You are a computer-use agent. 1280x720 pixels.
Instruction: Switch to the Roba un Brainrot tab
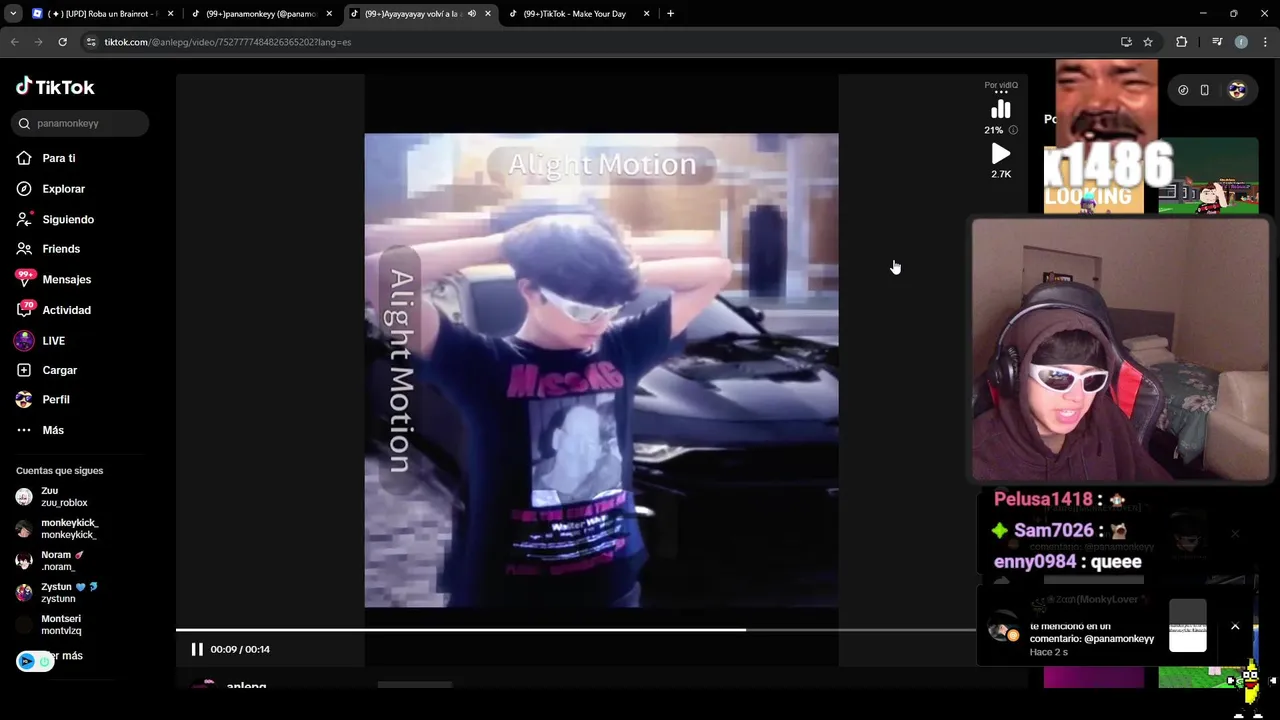pyautogui.click(x=104, y=14)
